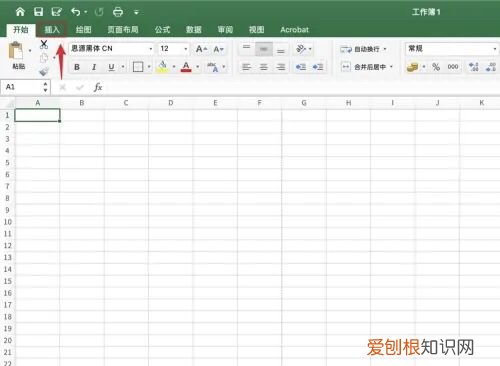The height and width of the screenshot is (366, 500).
Task: Align cell content to middle
Action: coord(264,49)
